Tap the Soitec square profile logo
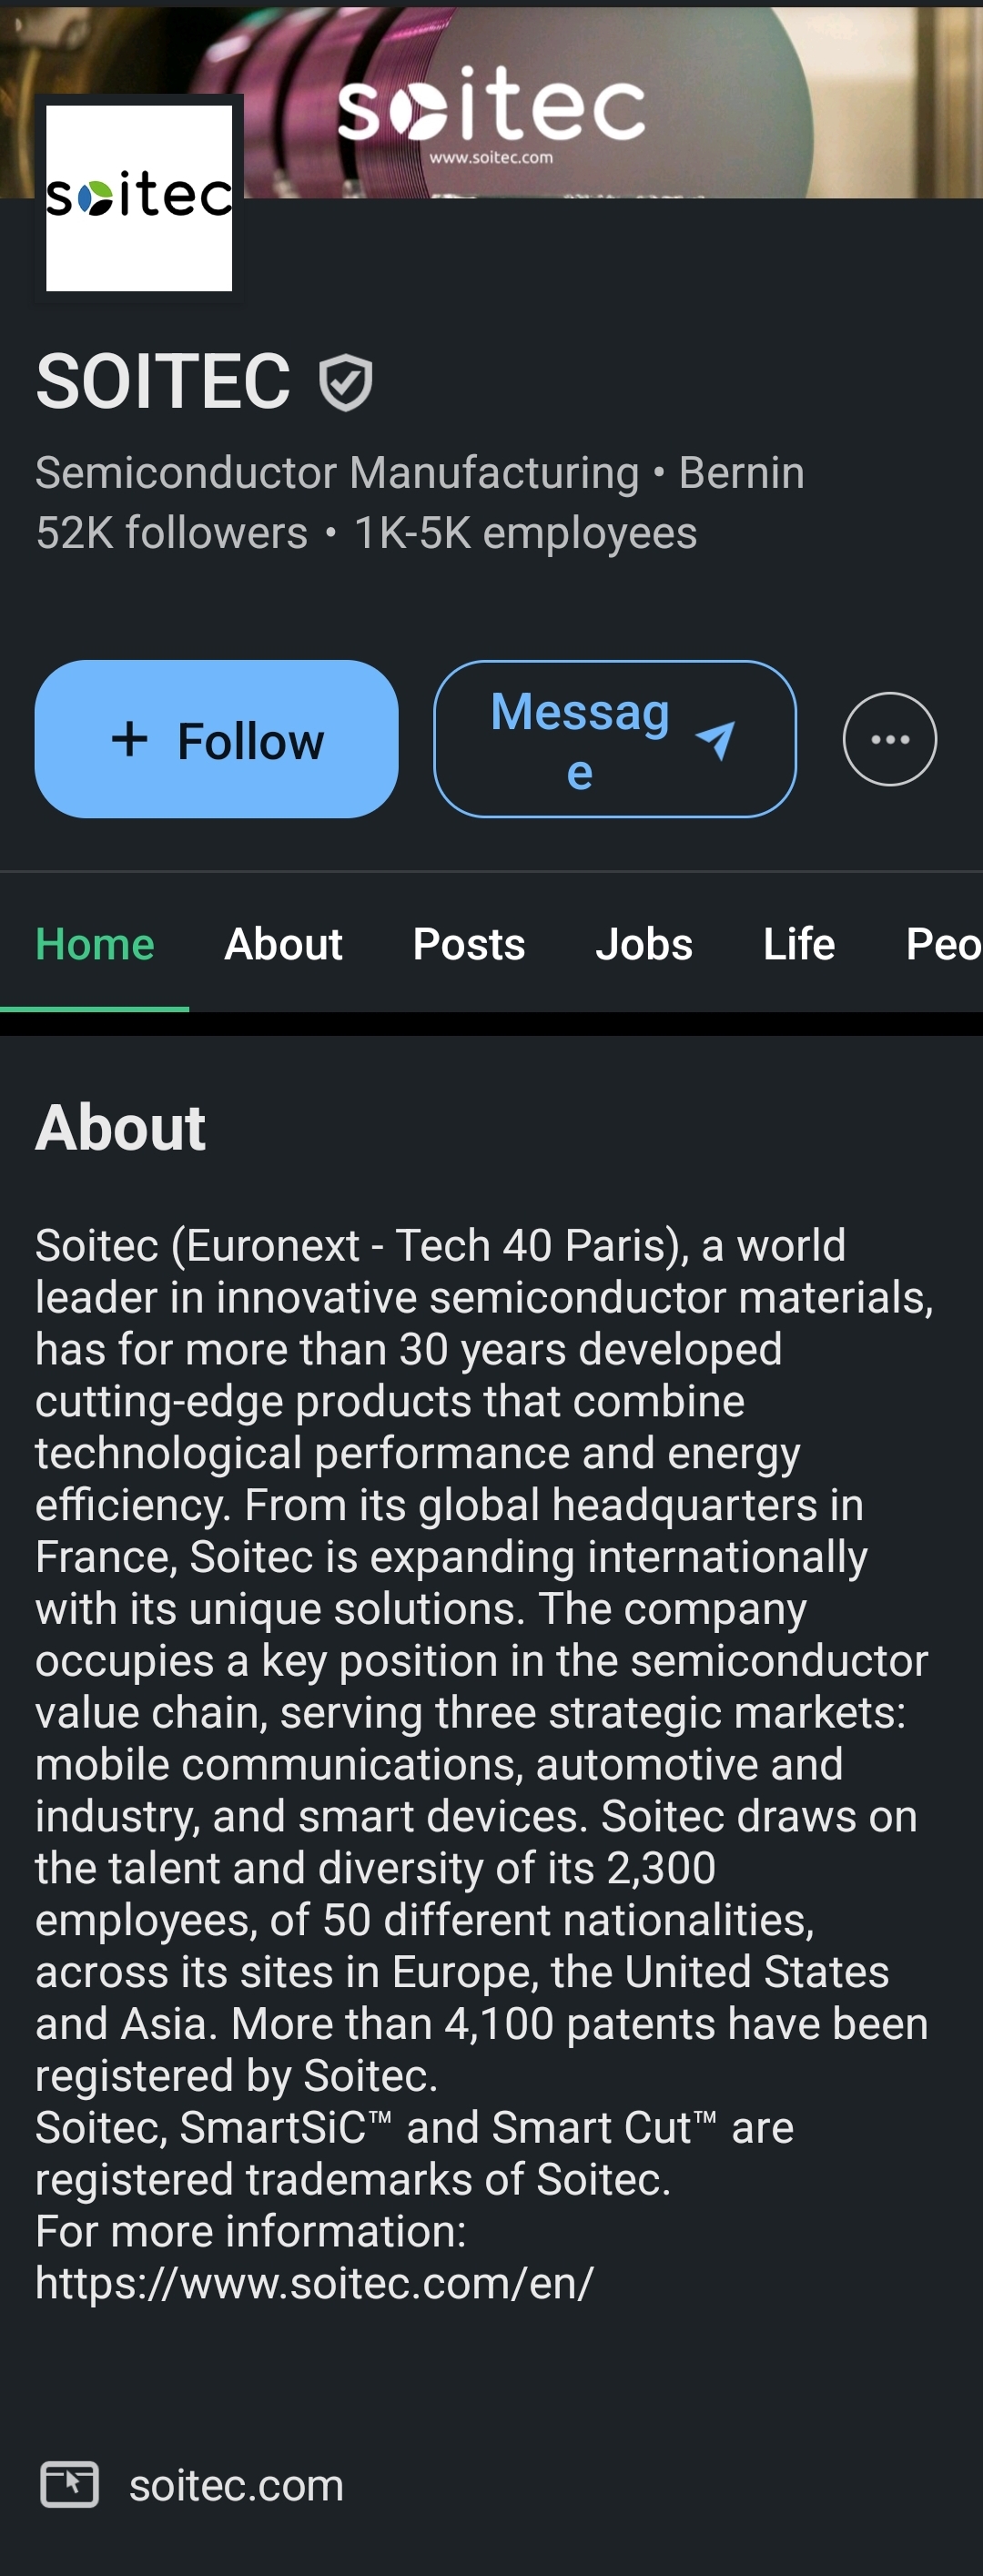 pyautogui.click(x=139, y=198)
